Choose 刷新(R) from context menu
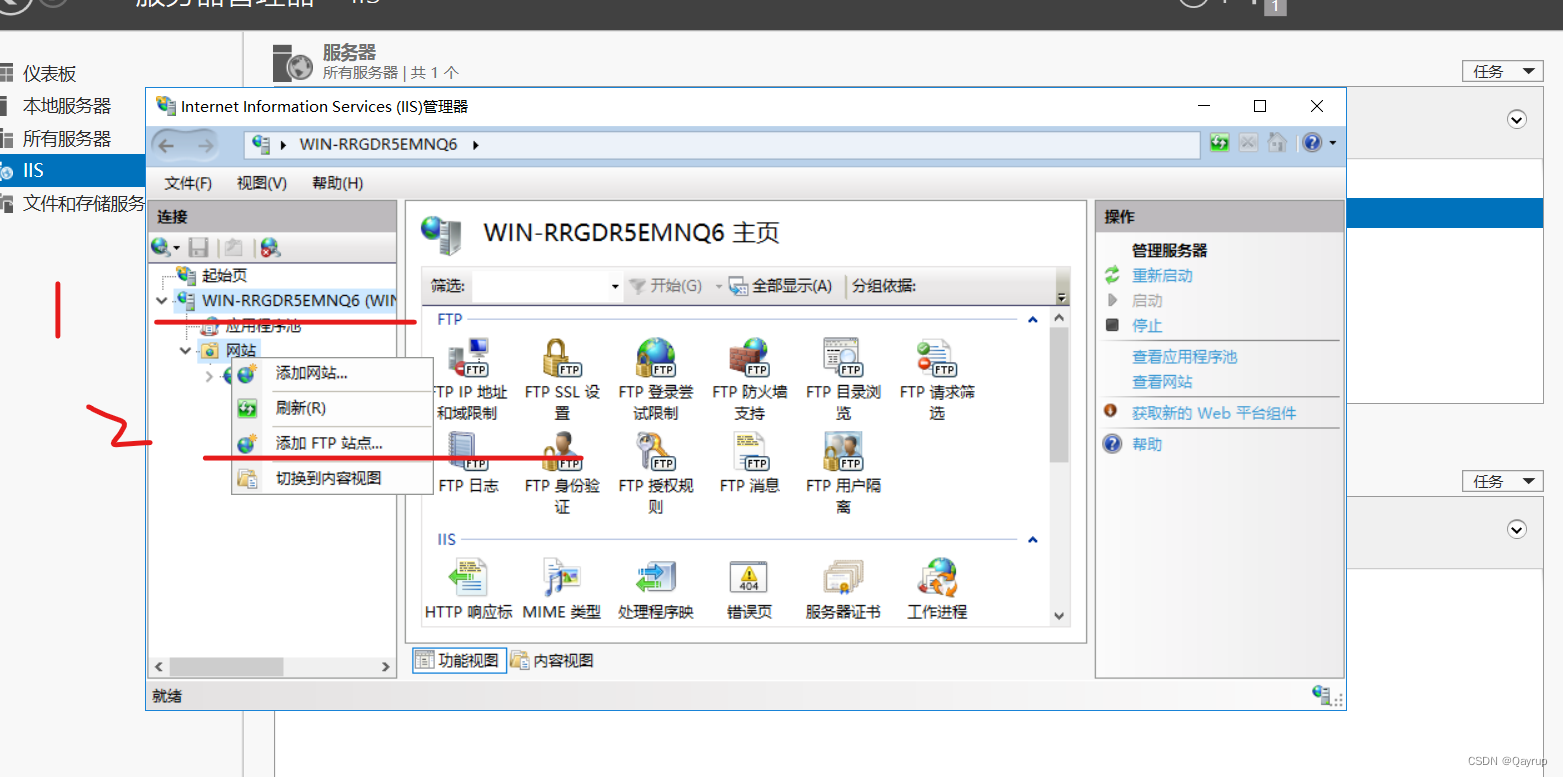Screen dimensions: 1563x777 coord(333,408)
